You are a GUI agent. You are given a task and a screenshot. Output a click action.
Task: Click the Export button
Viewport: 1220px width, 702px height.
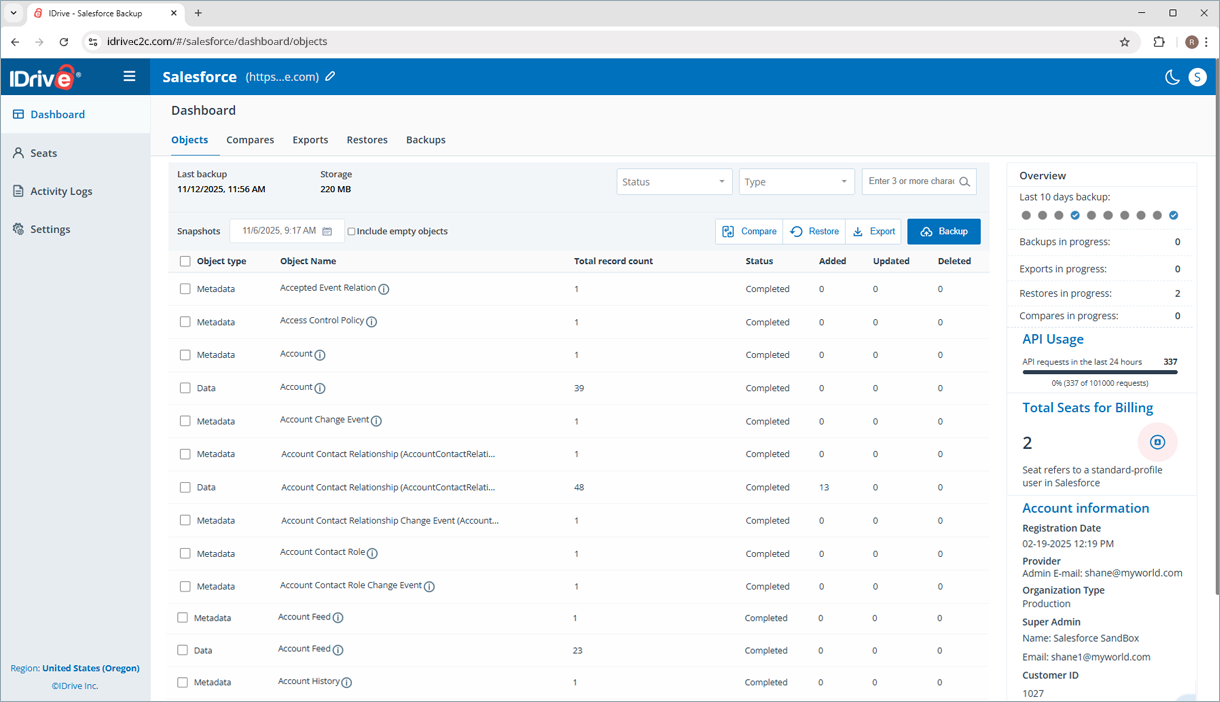873,231
